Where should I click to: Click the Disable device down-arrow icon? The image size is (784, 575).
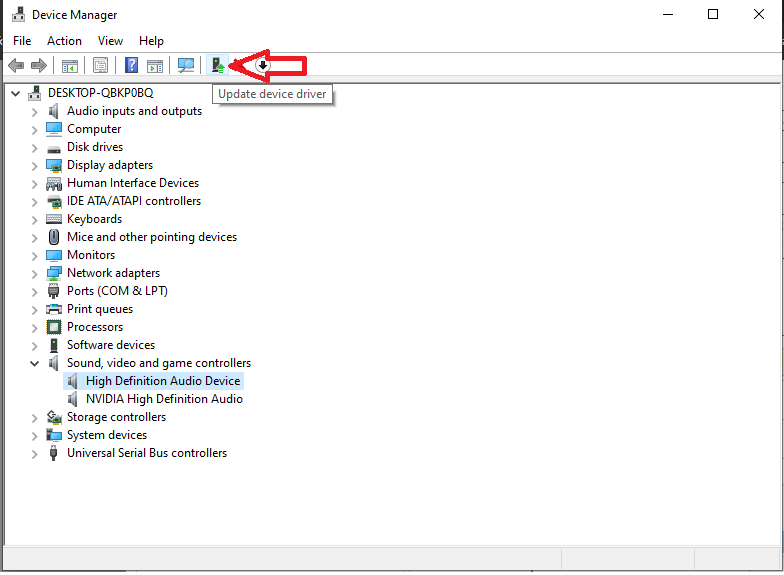tap(263, 66)
